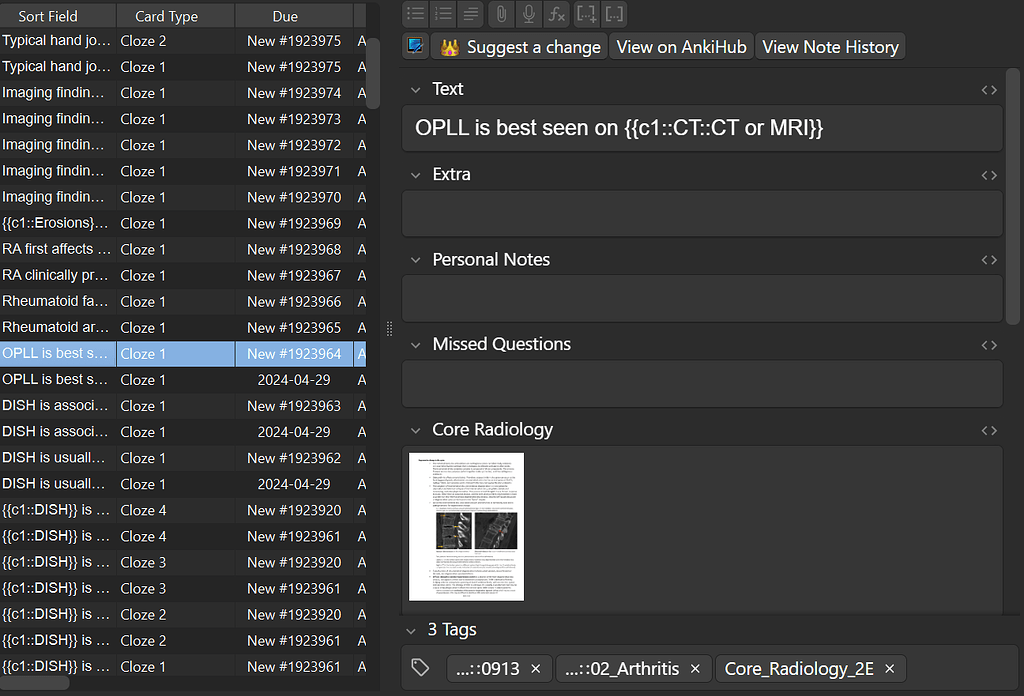Toggle HTML editor for the Text field
The image size is (1024, 696).
989,90
